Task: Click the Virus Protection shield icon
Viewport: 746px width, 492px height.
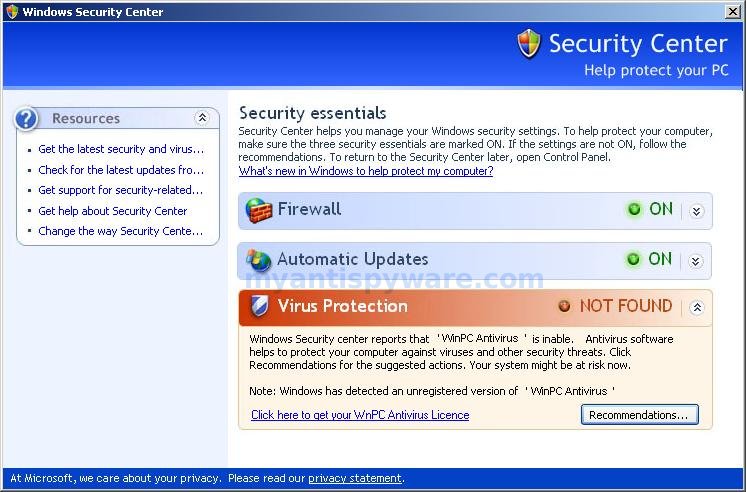Action: (x=260, y=306)
